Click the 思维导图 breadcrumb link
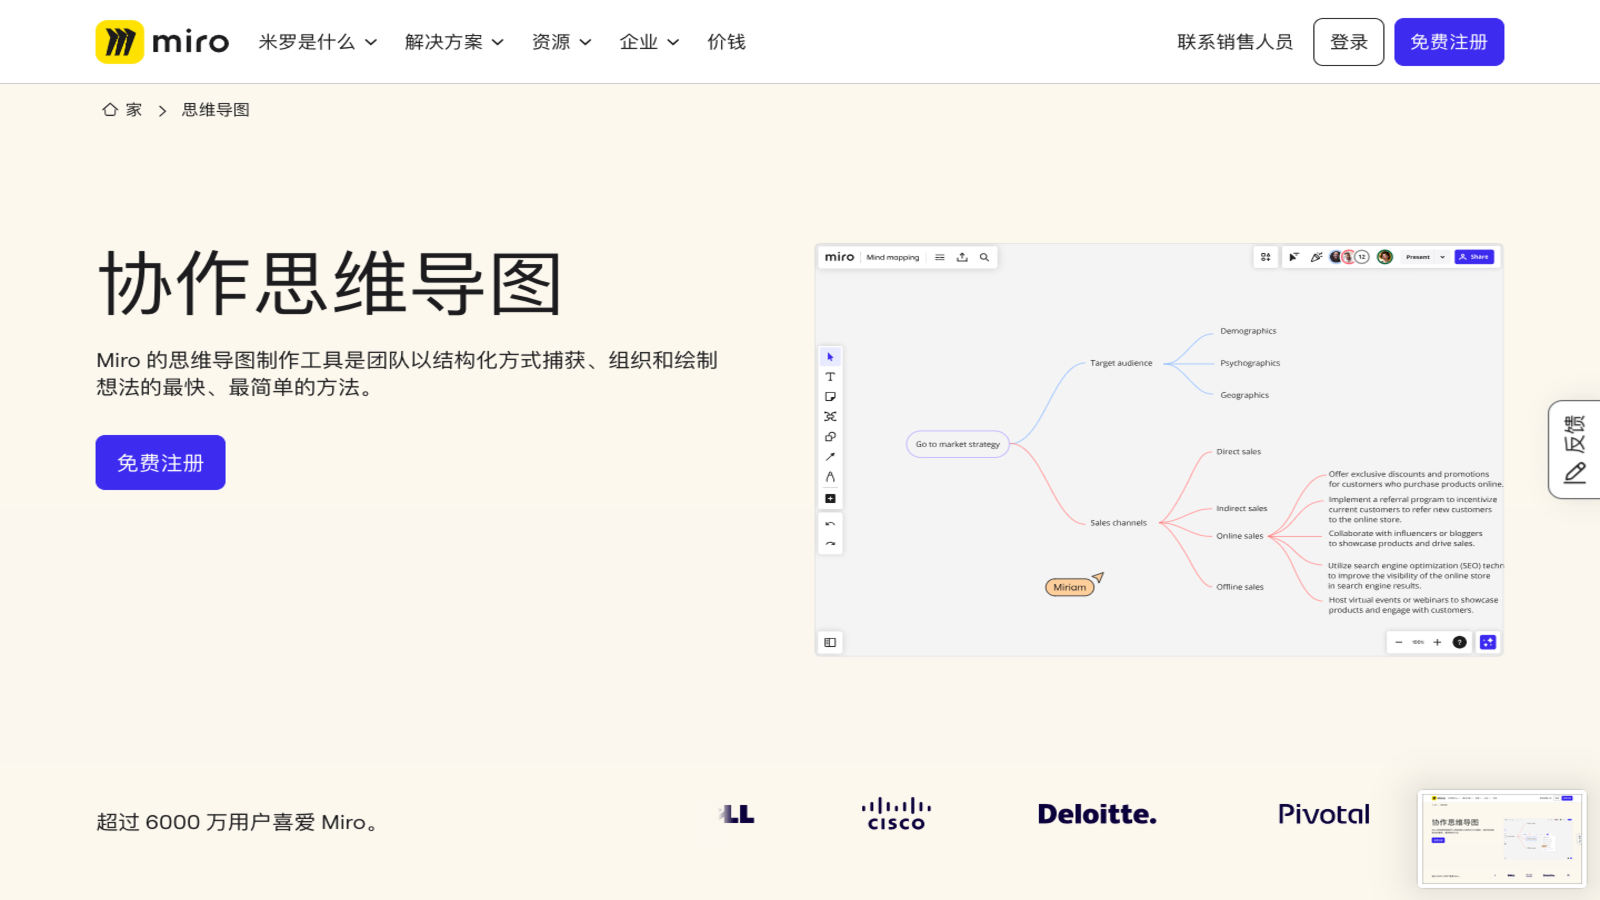1600x900 pixels. [214, 109]
